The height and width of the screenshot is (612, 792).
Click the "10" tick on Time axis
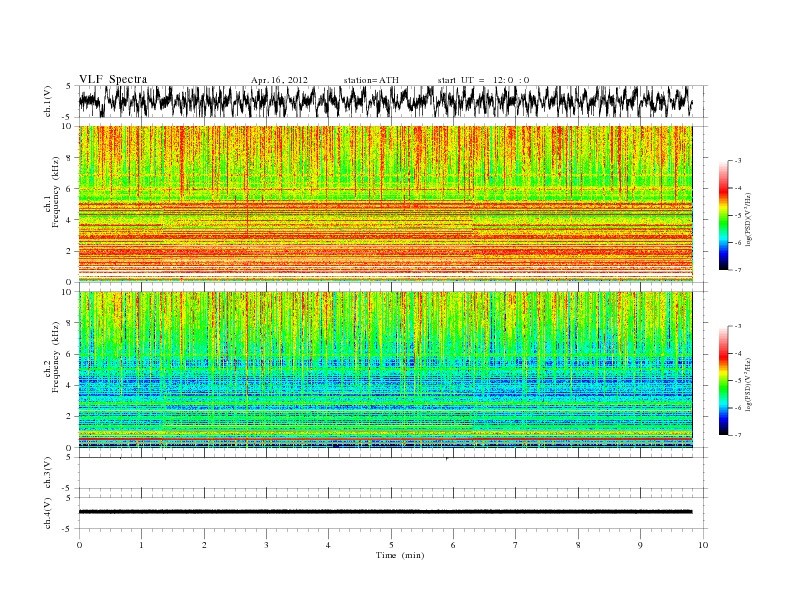pos(703,545)
